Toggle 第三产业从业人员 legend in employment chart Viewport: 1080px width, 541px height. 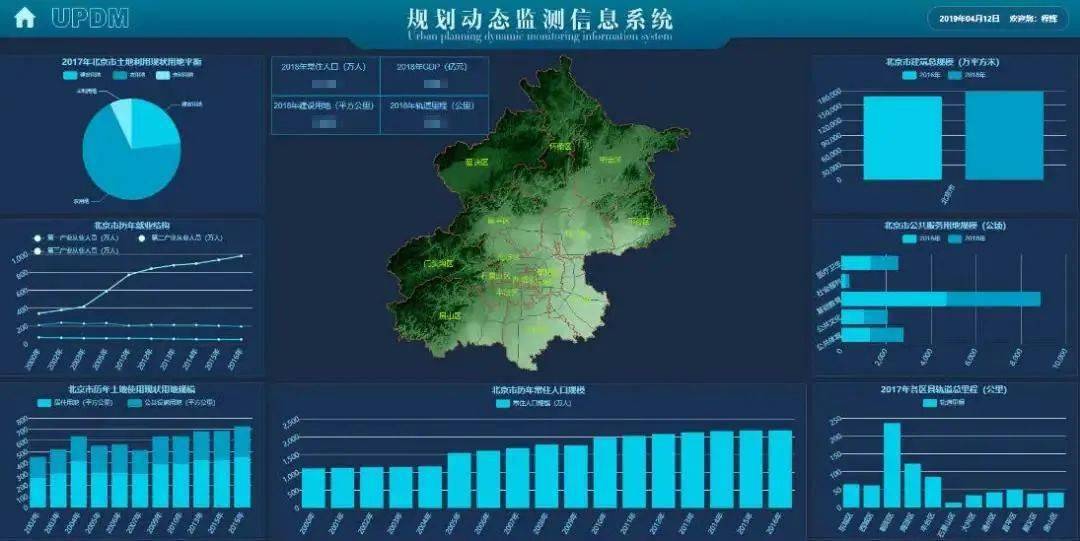click(76, 251)
